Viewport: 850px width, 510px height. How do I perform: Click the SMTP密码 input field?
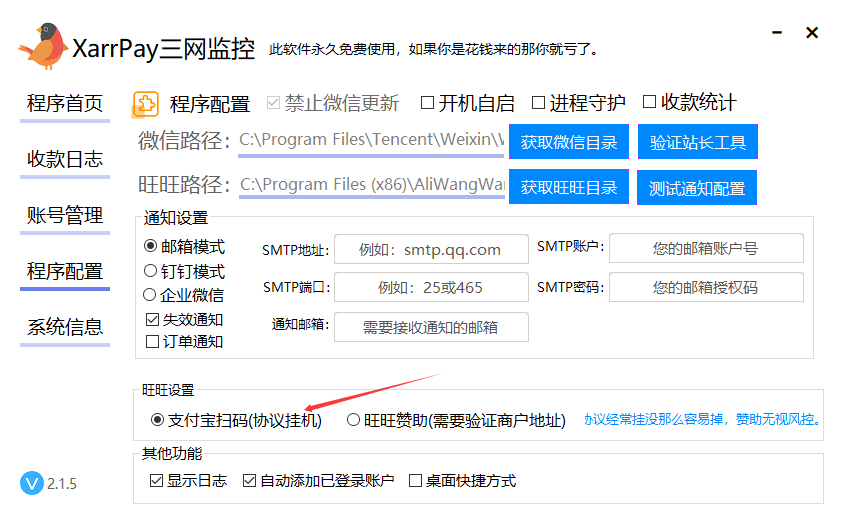point(706,287)
